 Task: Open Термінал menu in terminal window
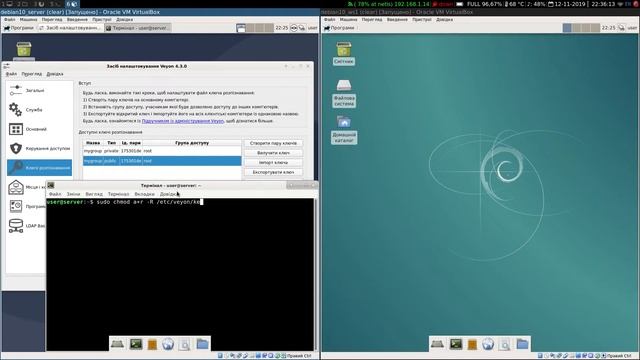tap(118, 194)
